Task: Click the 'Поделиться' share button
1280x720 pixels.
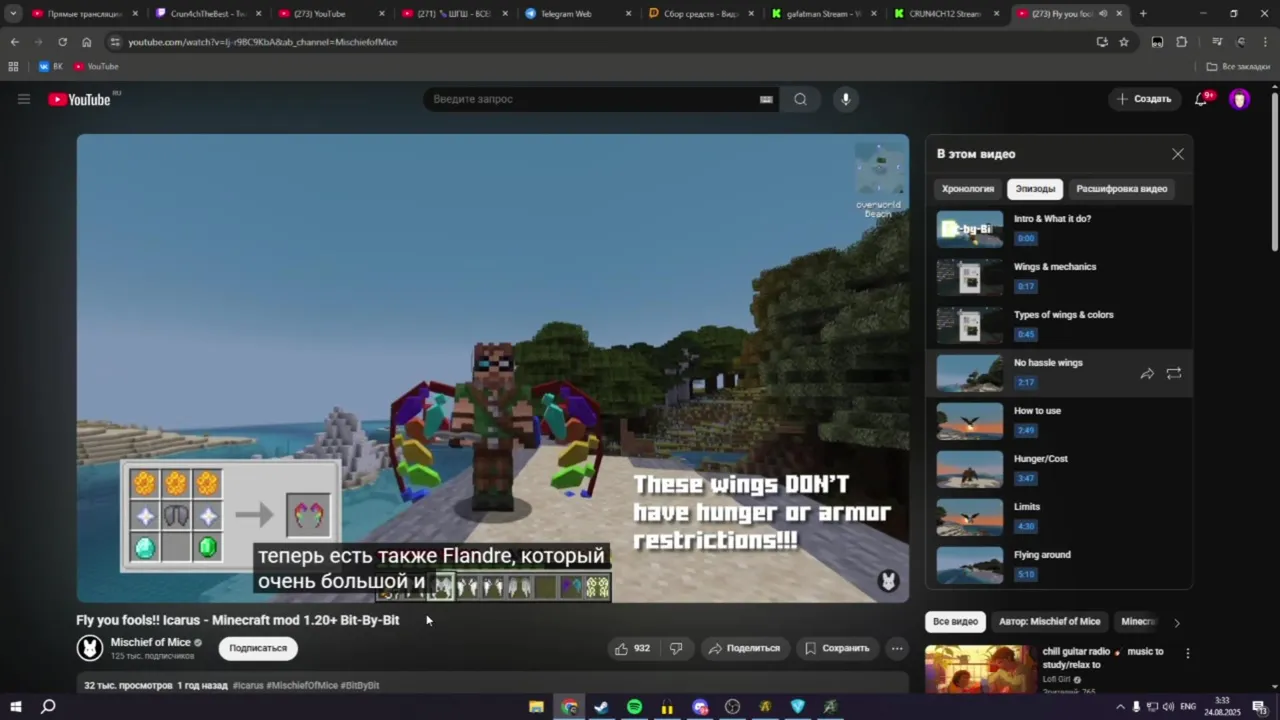Action: point(745,648)
